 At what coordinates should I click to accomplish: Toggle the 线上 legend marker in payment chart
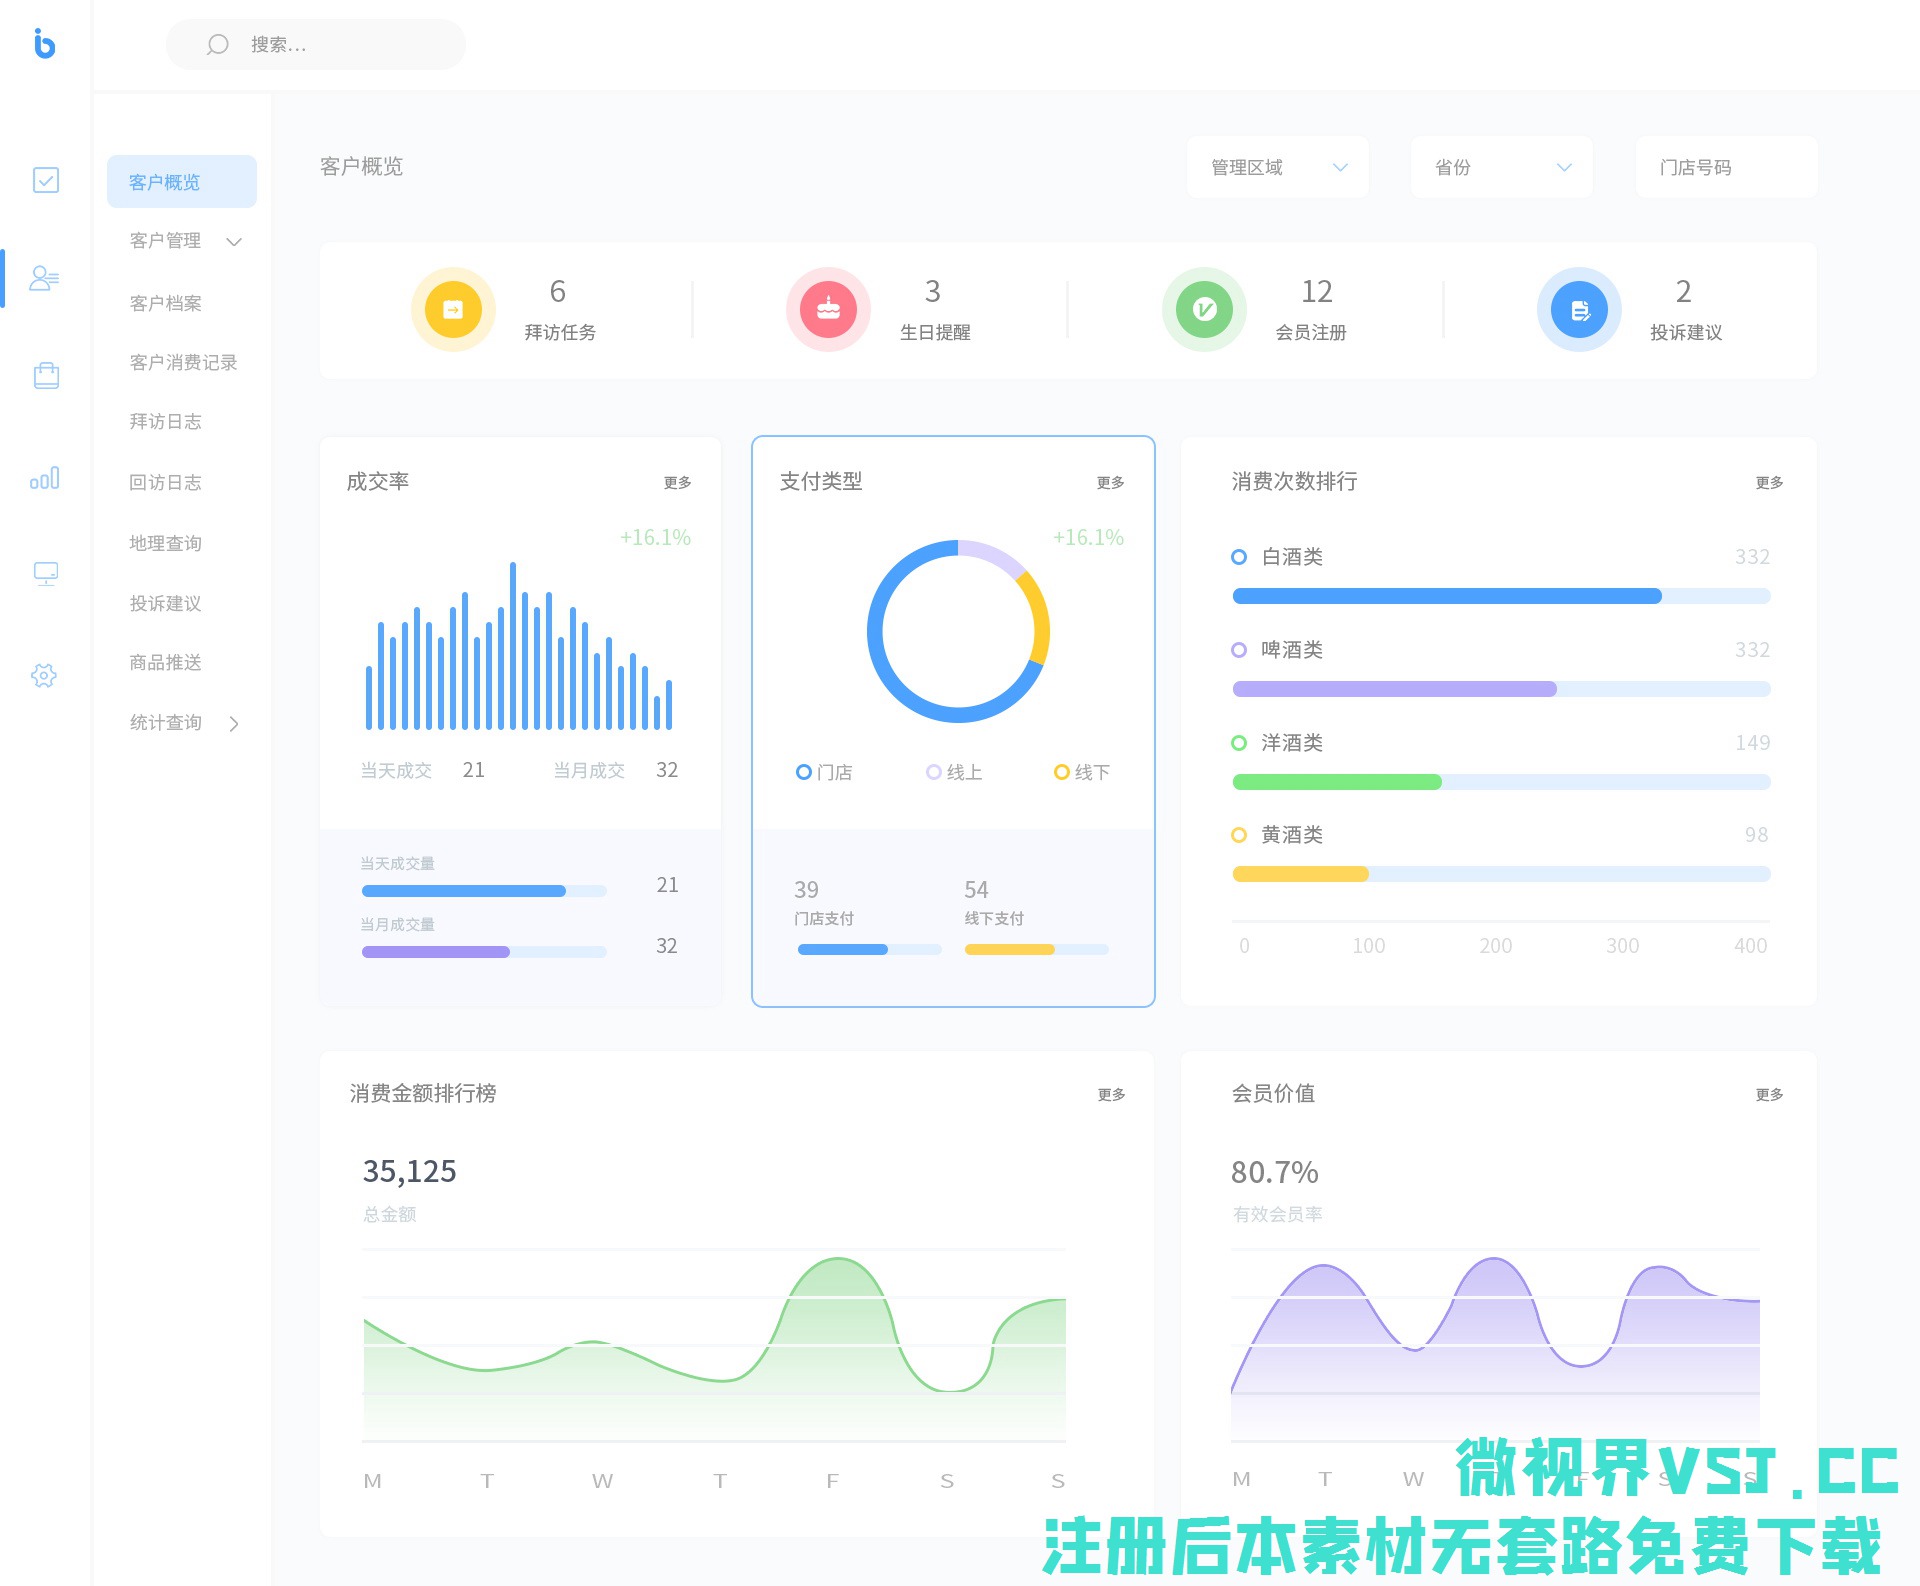pyautogui.click(x=933, y=772)
